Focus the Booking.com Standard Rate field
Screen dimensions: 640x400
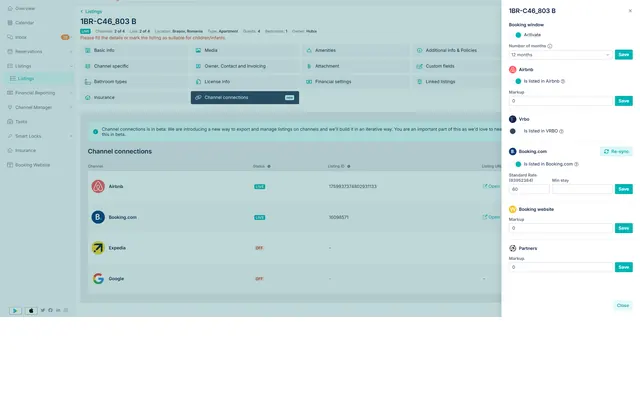tap(529, 189)
